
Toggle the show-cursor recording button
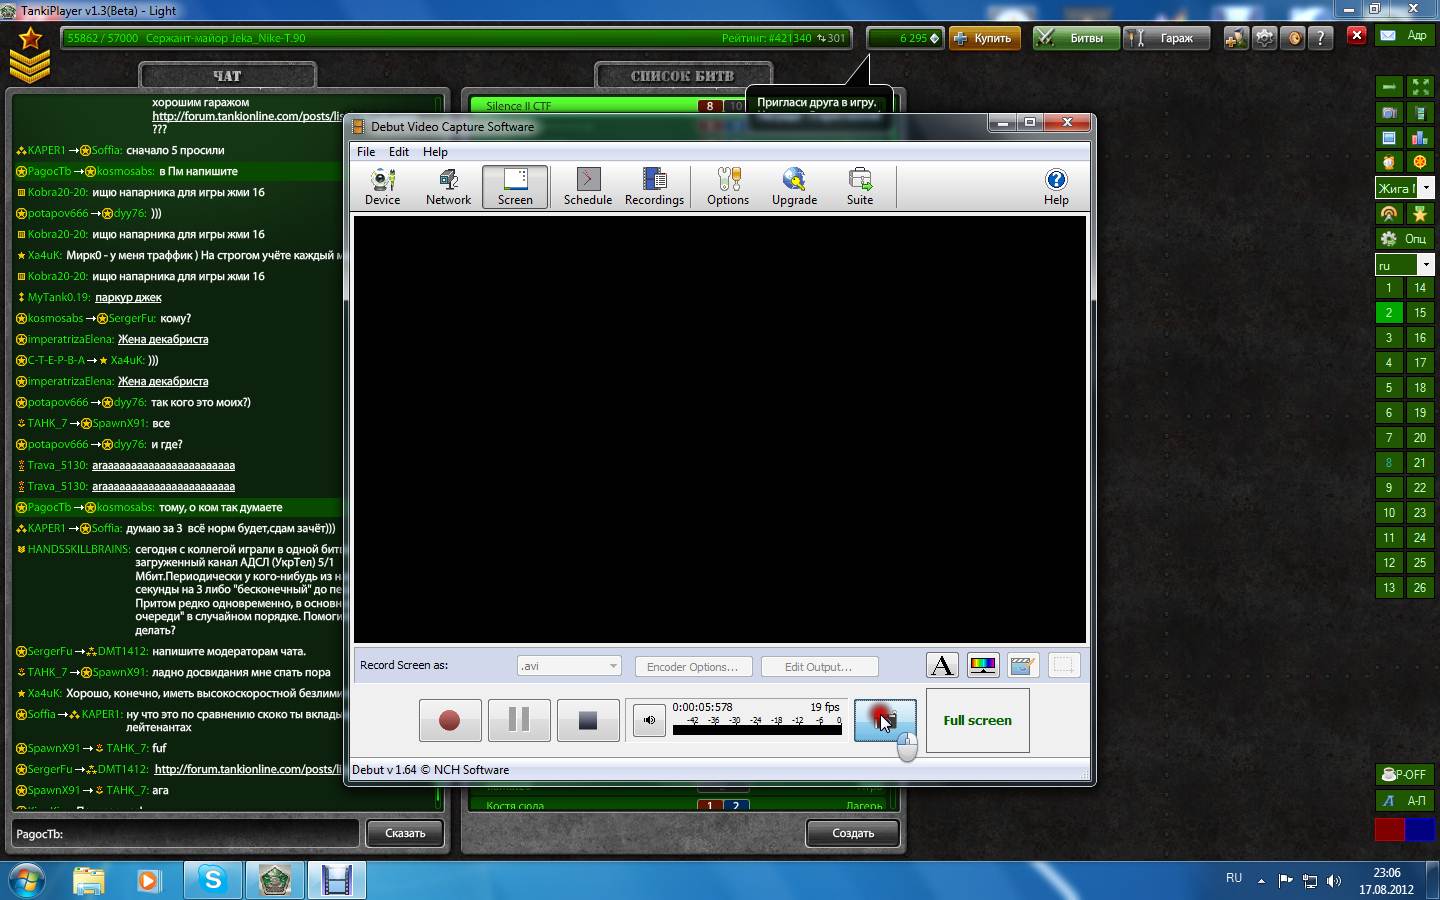(884, 721)
